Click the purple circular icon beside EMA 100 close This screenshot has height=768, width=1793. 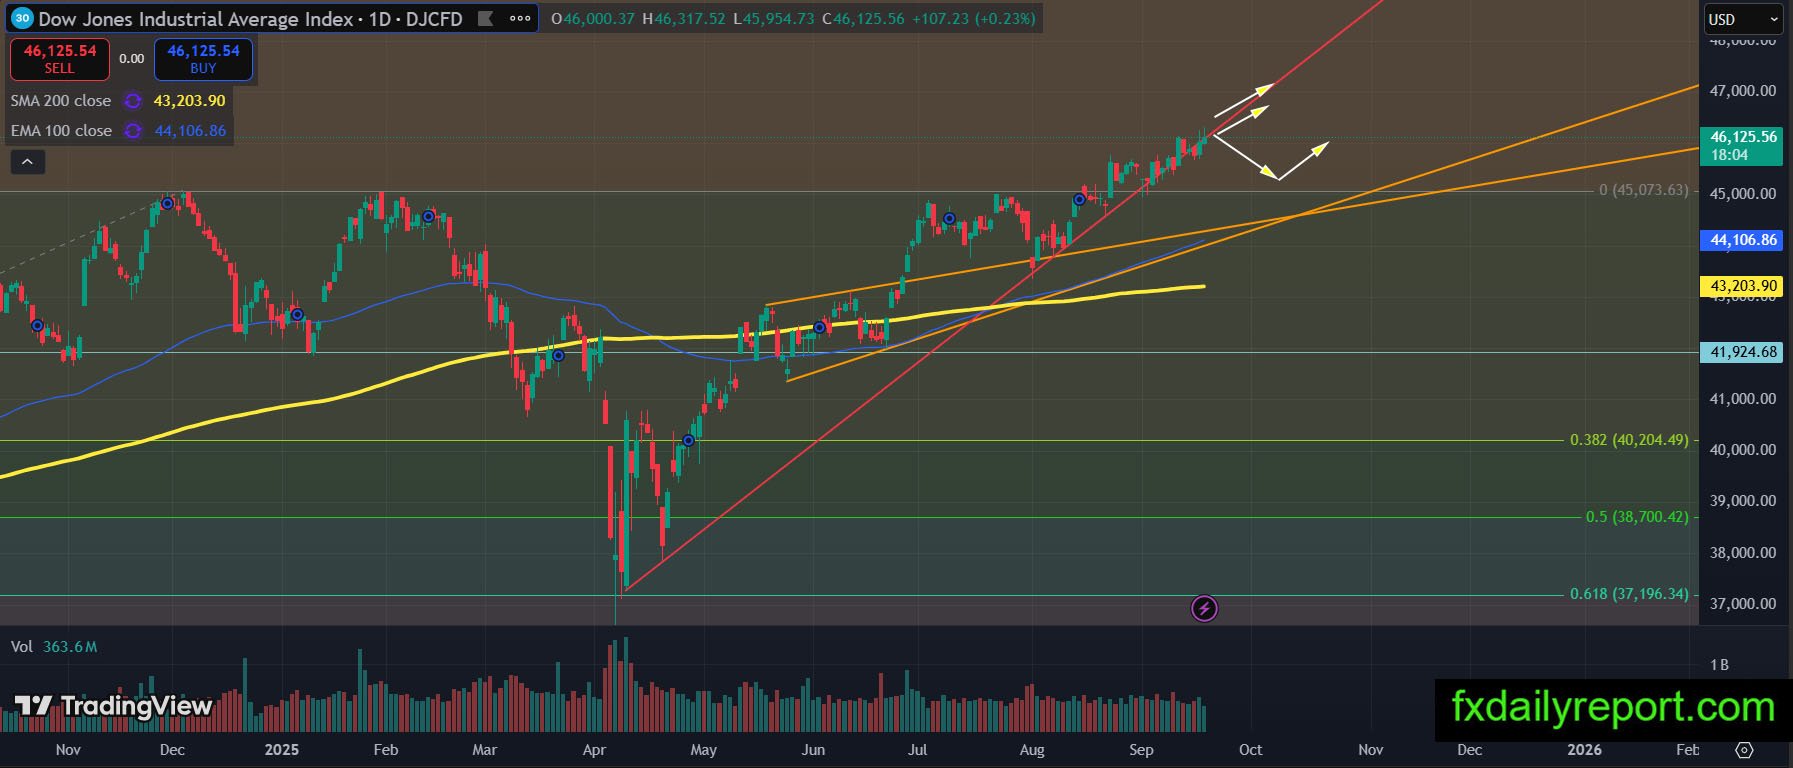click(132, 131)
